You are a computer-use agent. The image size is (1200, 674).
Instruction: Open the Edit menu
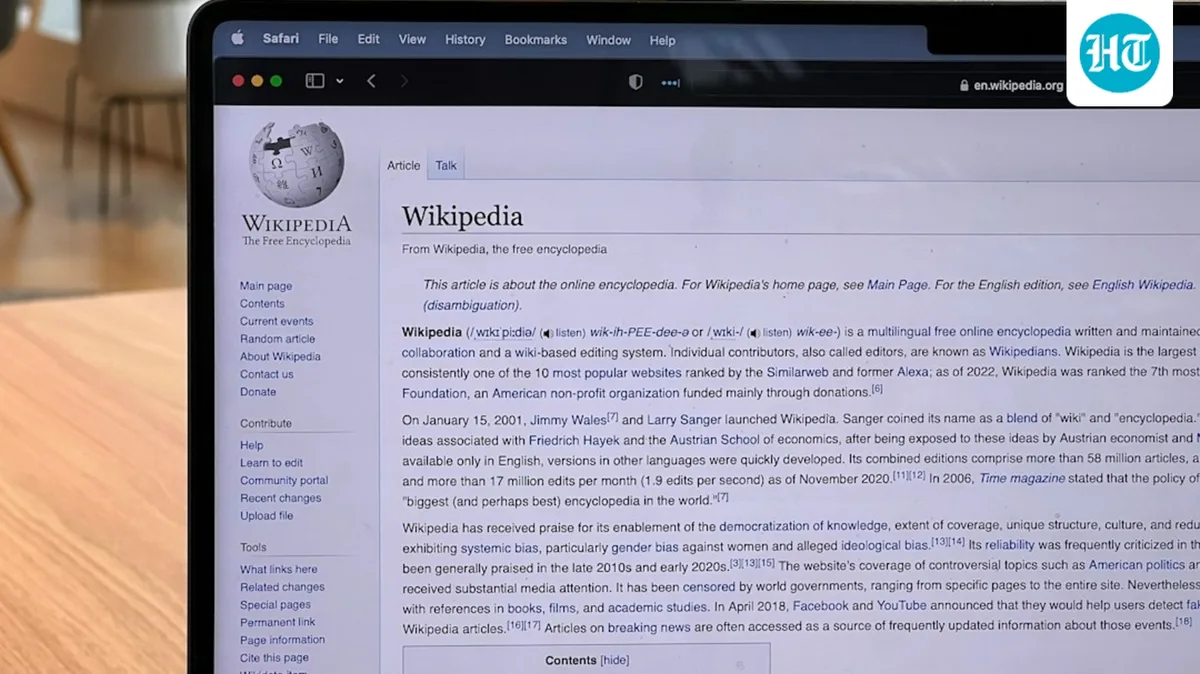pos(369,39)
